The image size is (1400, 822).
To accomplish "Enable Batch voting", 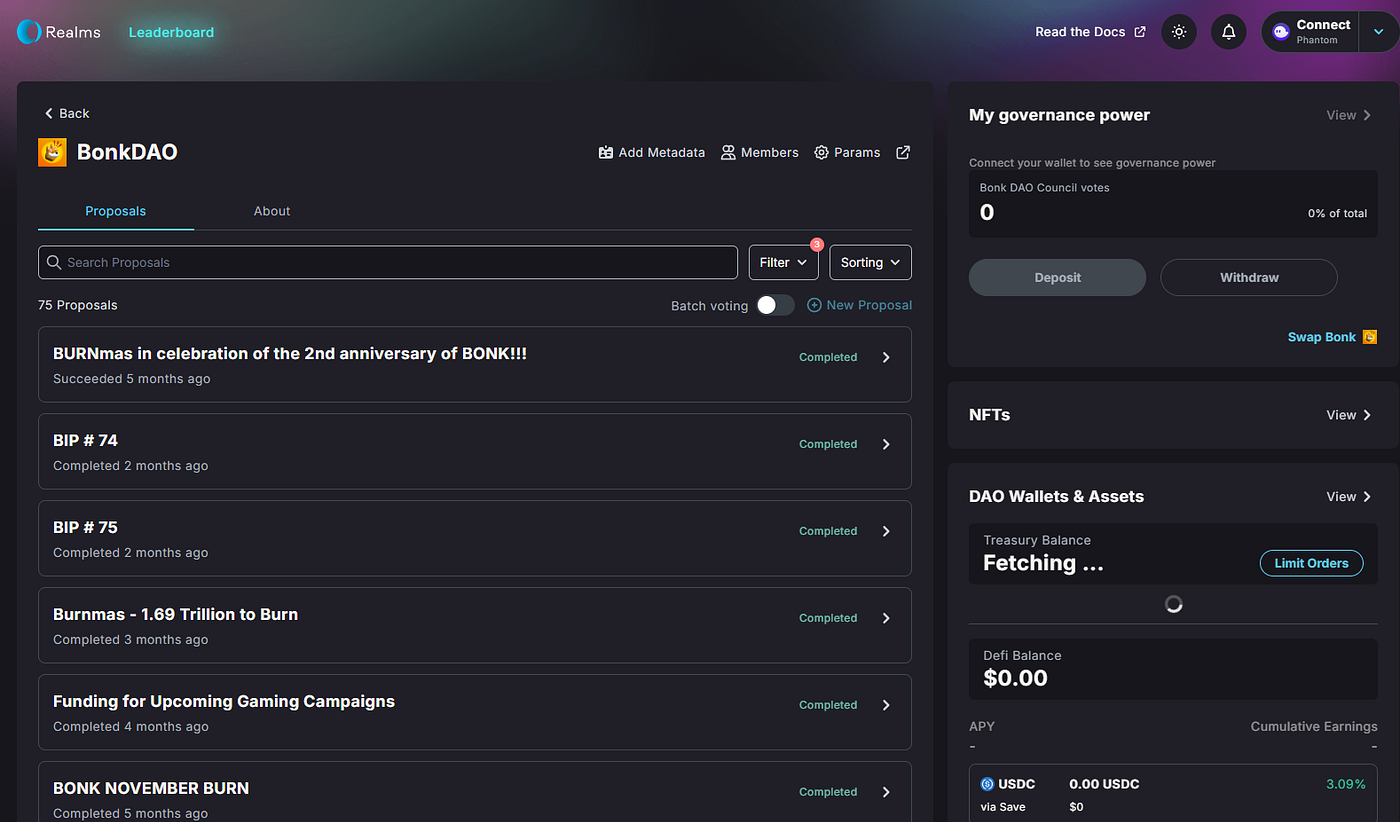I will 775,305.
